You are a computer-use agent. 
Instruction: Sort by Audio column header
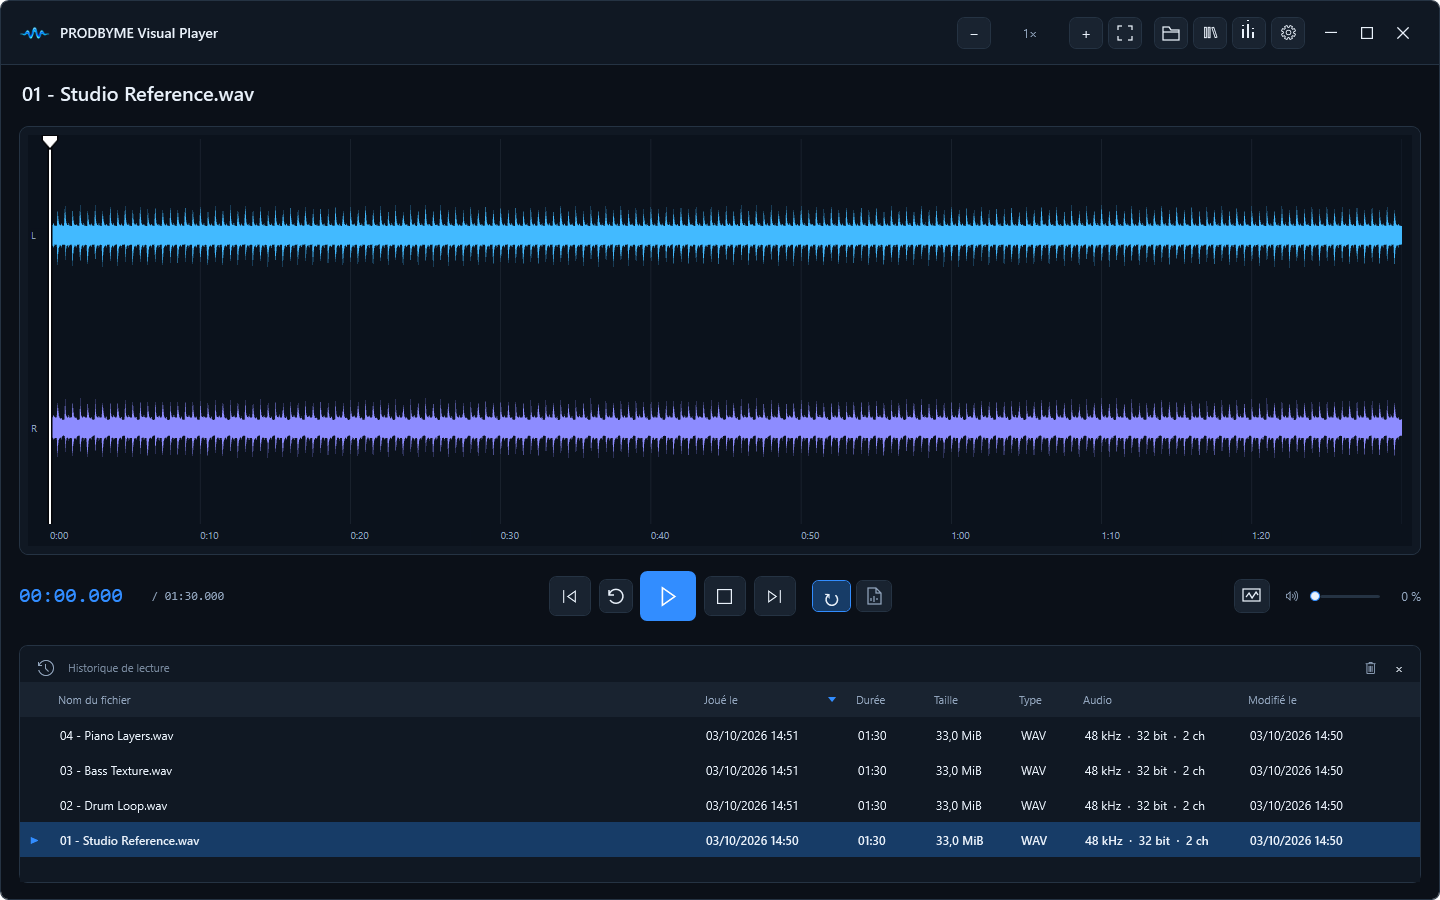[1097, 700]
